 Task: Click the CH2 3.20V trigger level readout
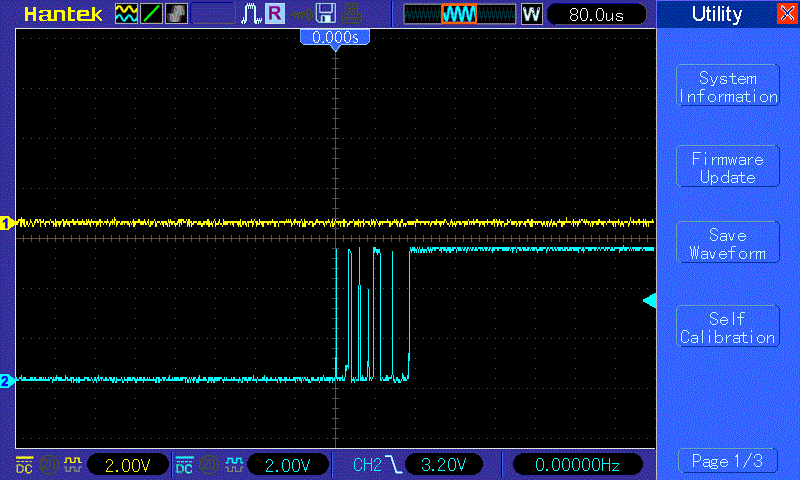[443, 465]
